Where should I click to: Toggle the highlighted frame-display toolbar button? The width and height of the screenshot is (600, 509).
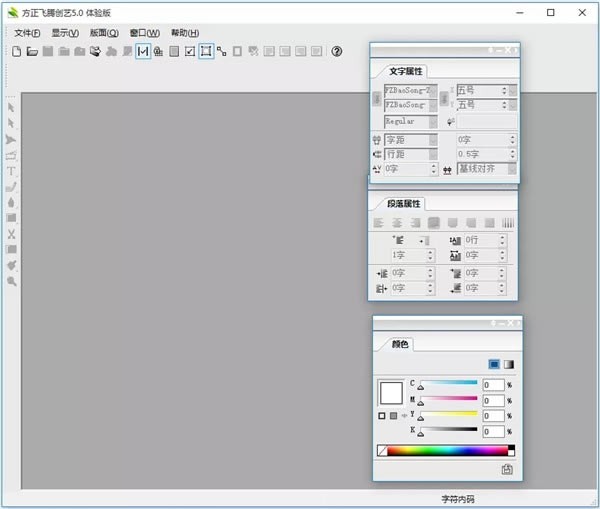coord(206,51)
